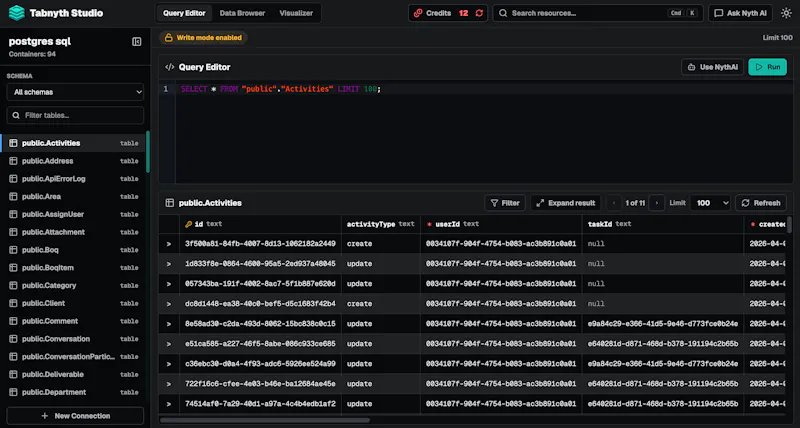Click the Filter tables input
The image size is (800, 428).
click(x=76, y=115)
